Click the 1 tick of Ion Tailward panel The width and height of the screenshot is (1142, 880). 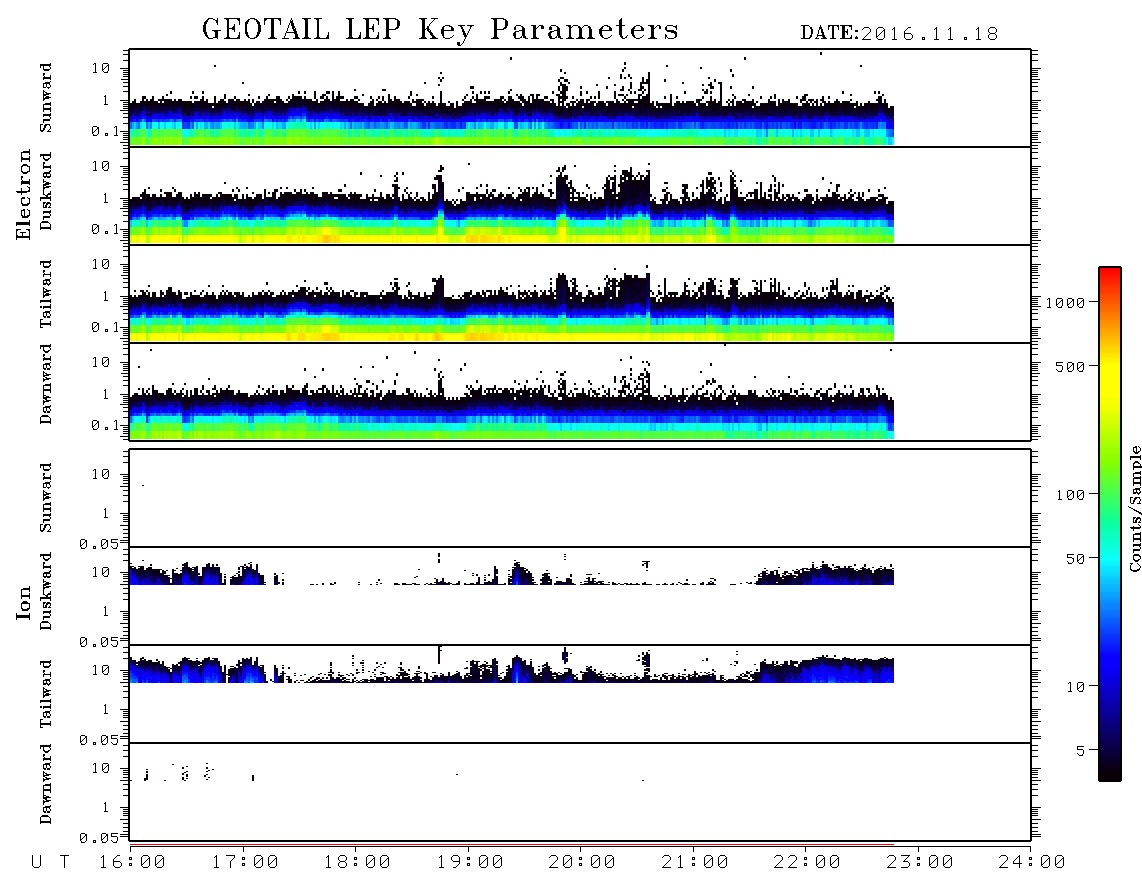pos(105,710)
